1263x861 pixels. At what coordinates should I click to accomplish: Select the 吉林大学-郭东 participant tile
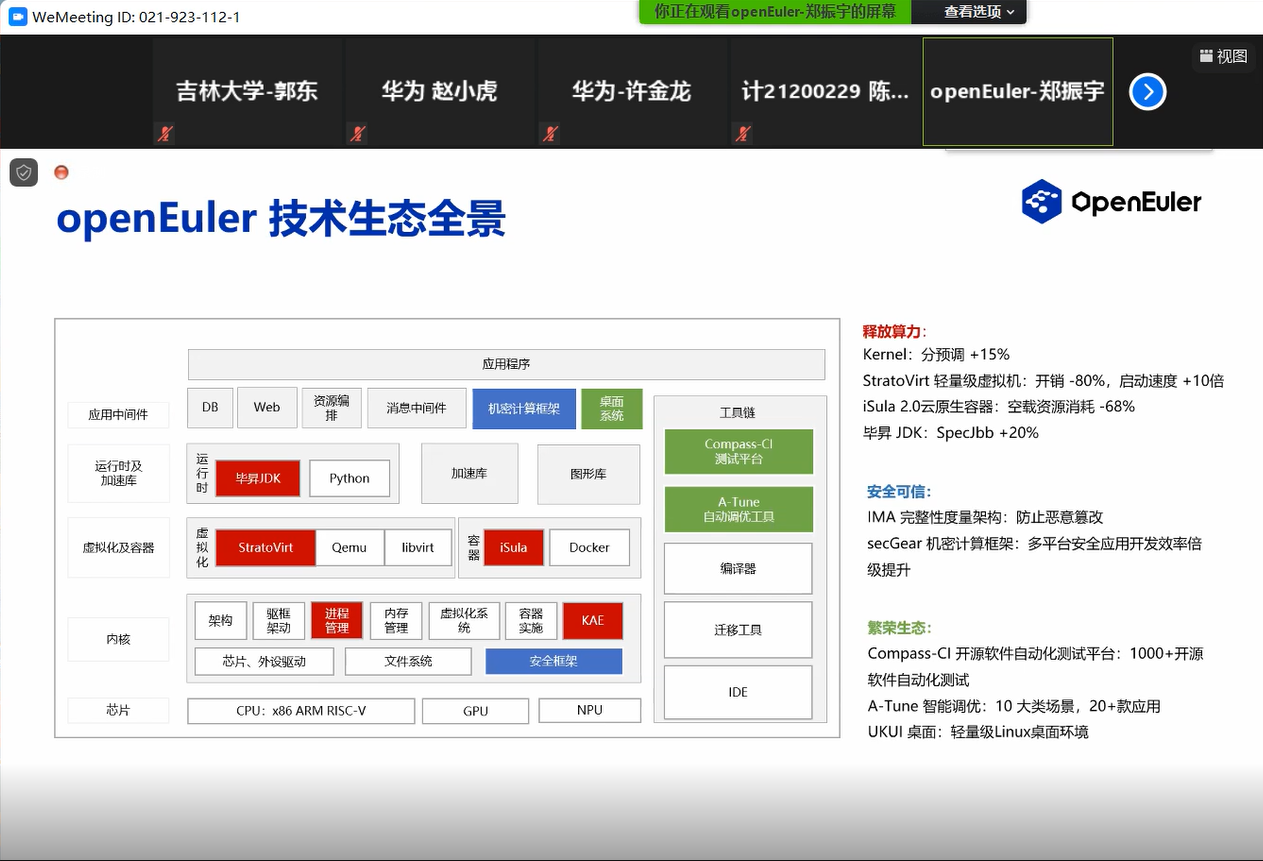point(247,92)
